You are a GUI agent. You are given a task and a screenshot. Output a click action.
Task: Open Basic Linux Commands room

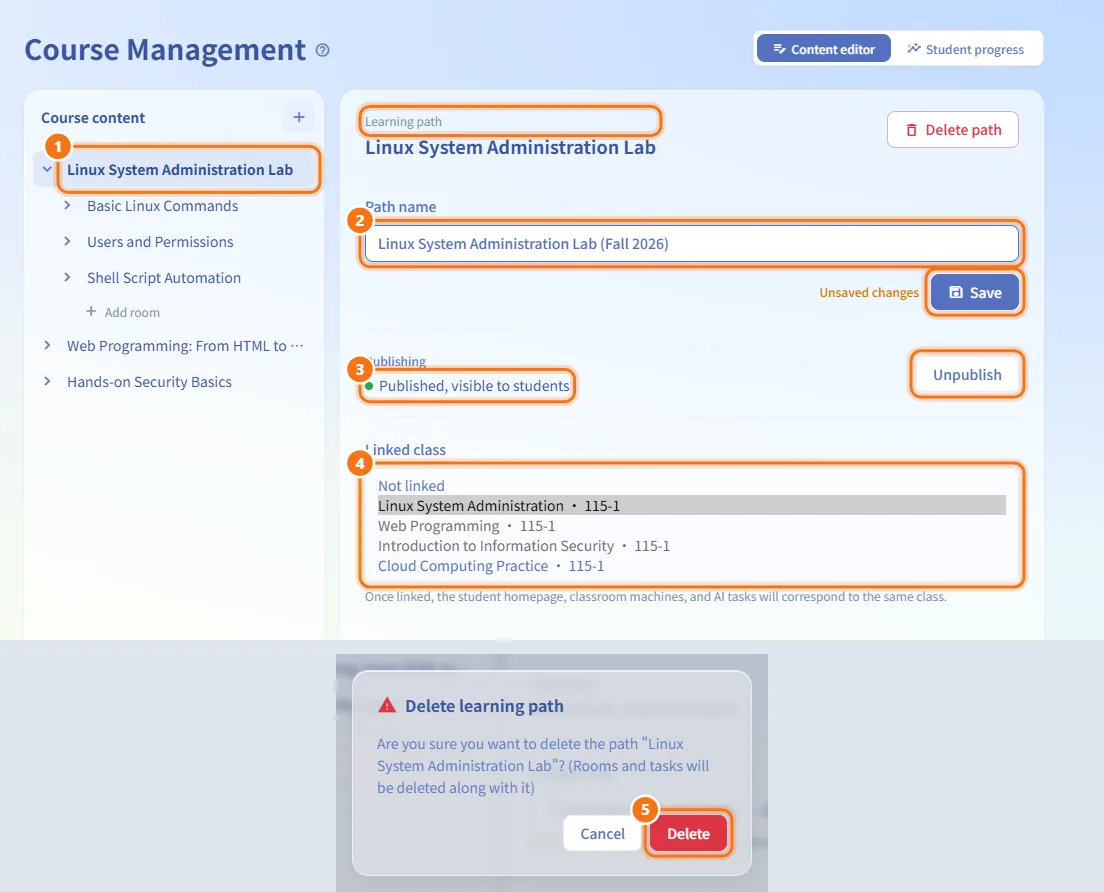(163, 206)
